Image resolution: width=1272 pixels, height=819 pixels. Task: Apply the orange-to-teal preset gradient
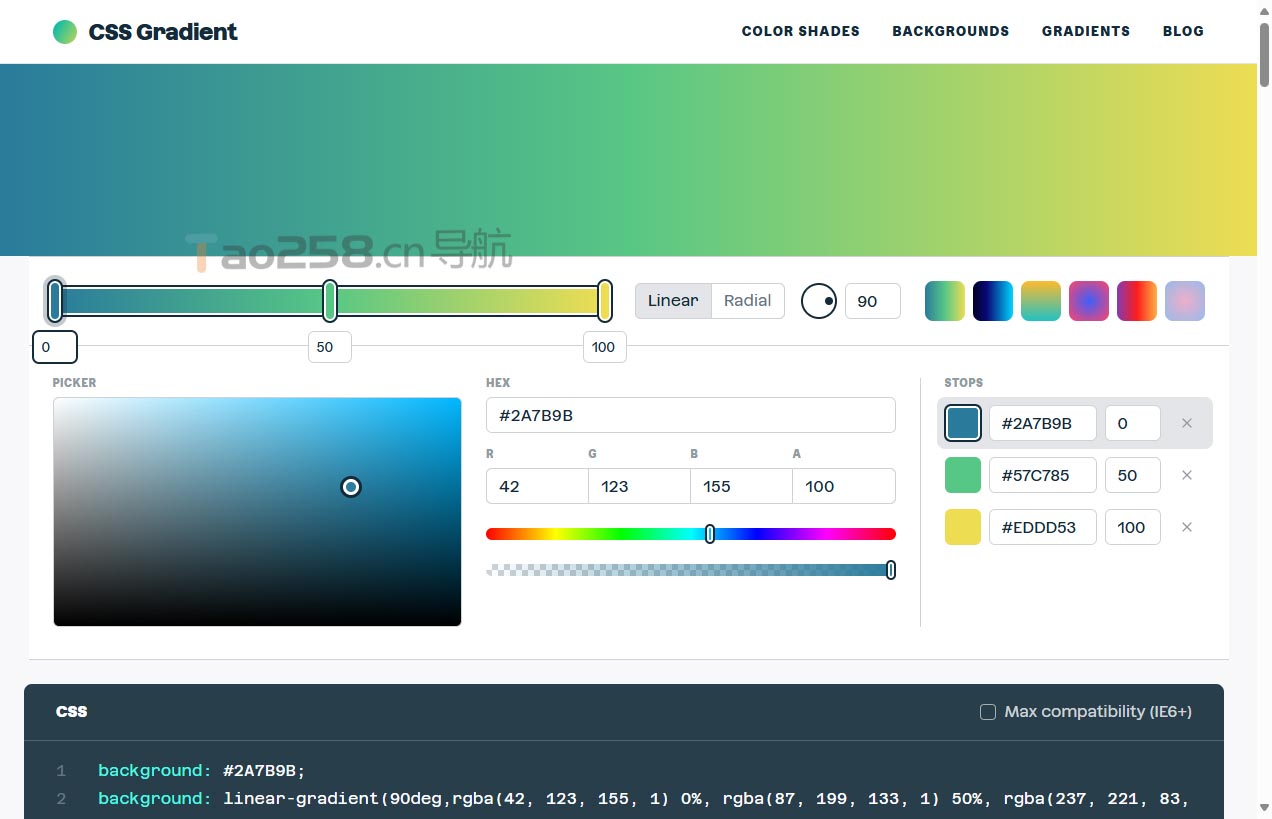pos(1041,301)
